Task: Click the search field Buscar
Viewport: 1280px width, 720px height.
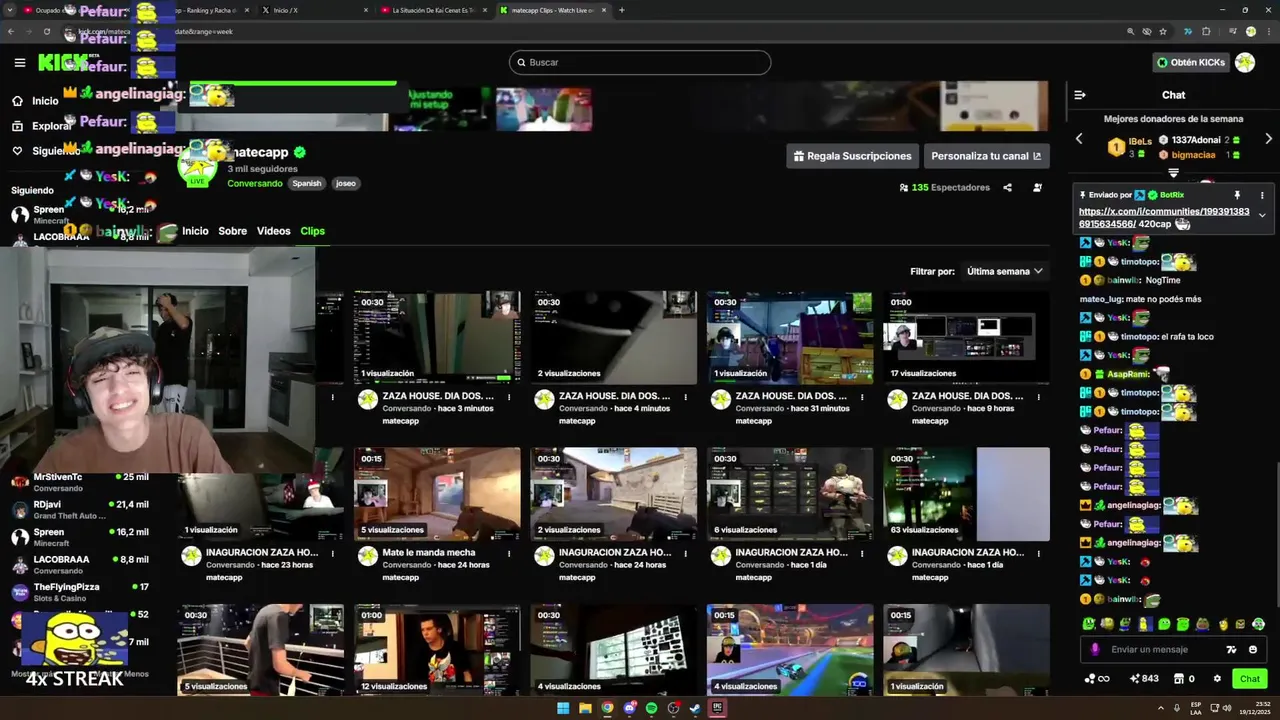Action: tap(640, 62)
